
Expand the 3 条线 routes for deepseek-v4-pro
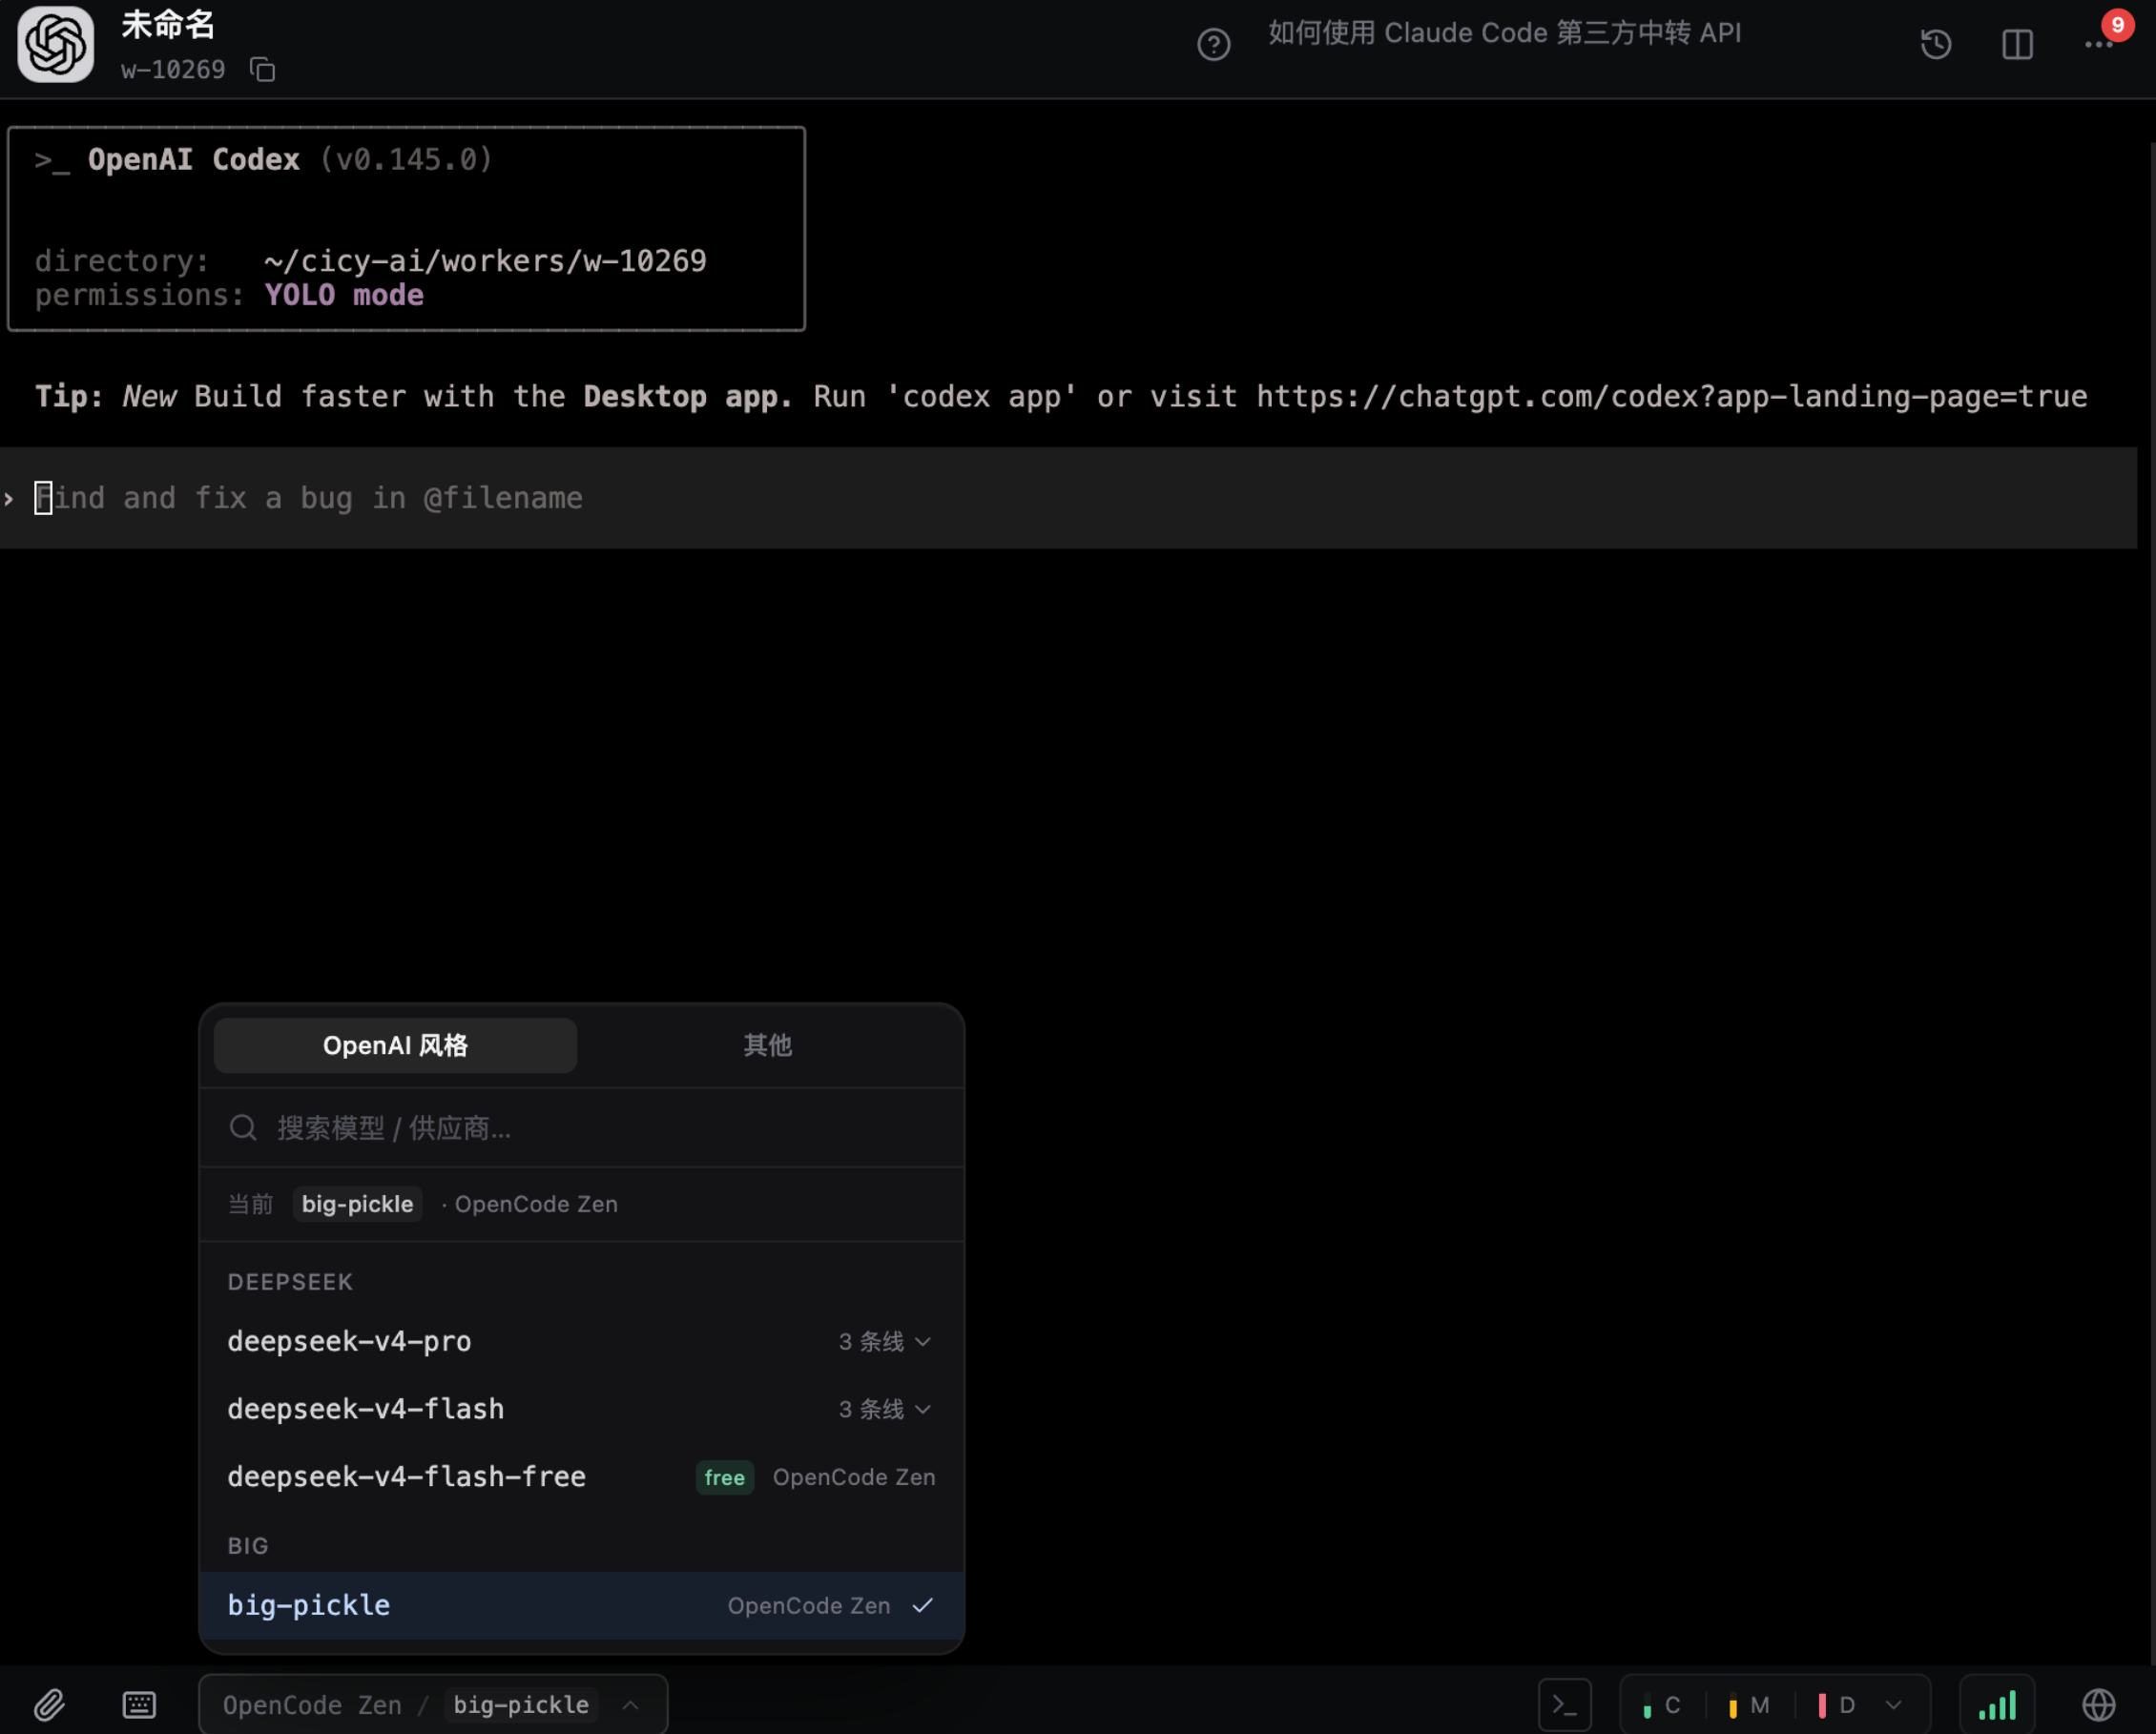pos(884,1341)
